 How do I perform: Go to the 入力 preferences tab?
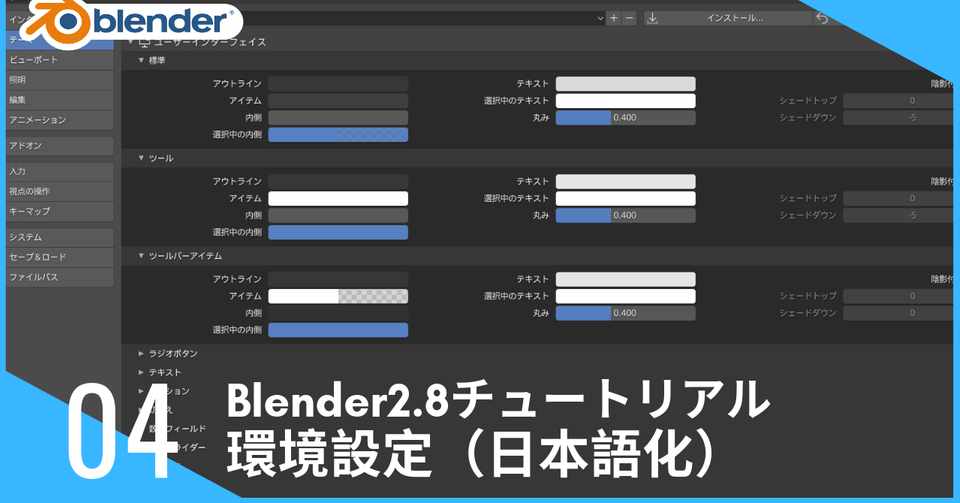click(59, 171)
